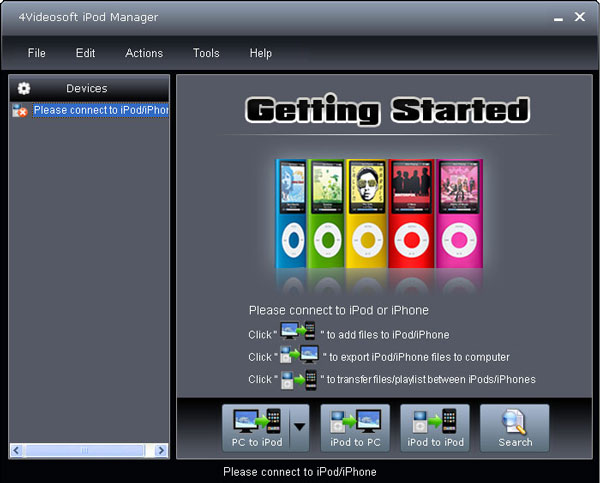
Task: Open the File menu
Action: coord(37,53)
